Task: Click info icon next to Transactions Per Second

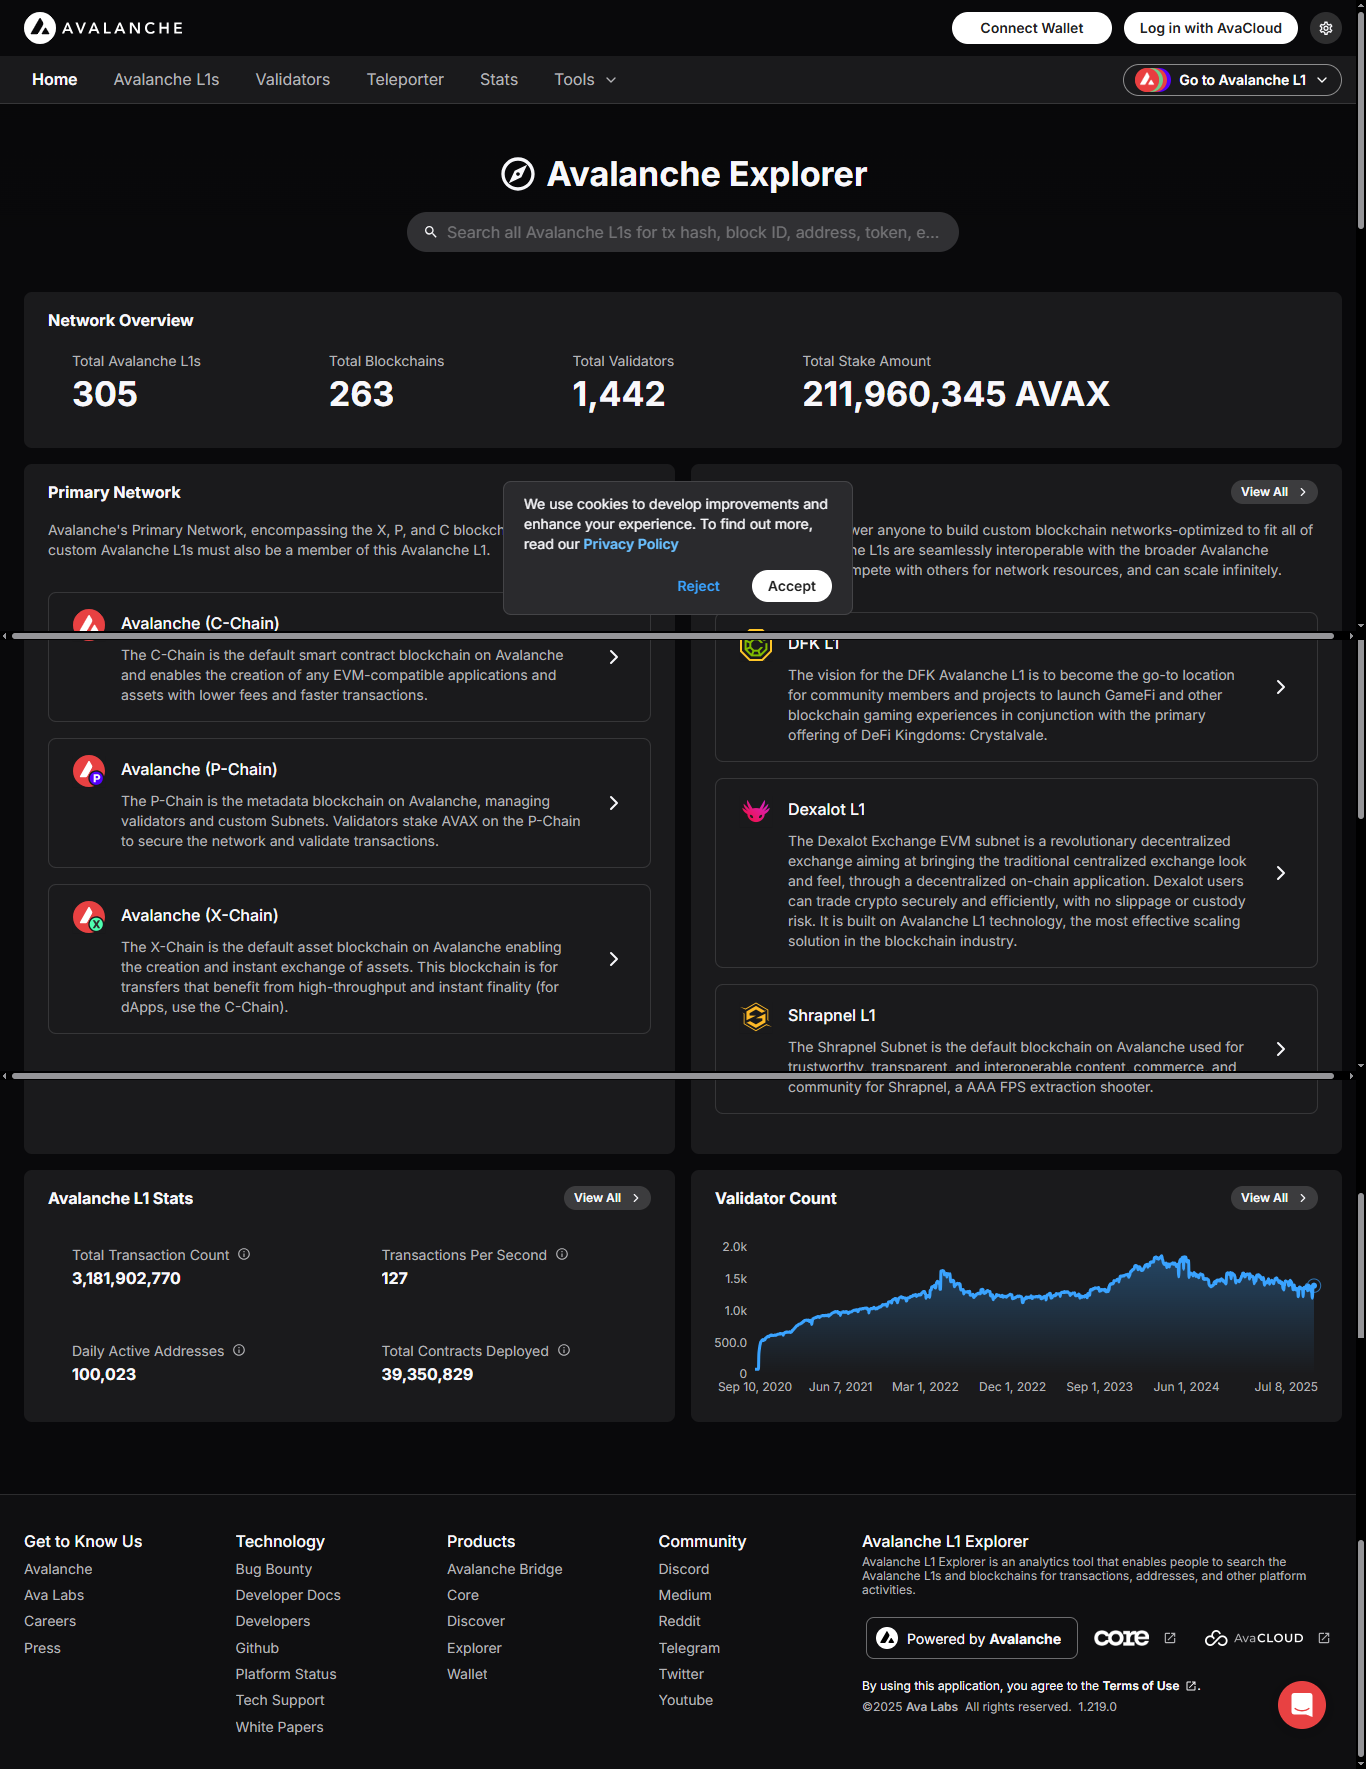Action: (x=562, y=1254)
